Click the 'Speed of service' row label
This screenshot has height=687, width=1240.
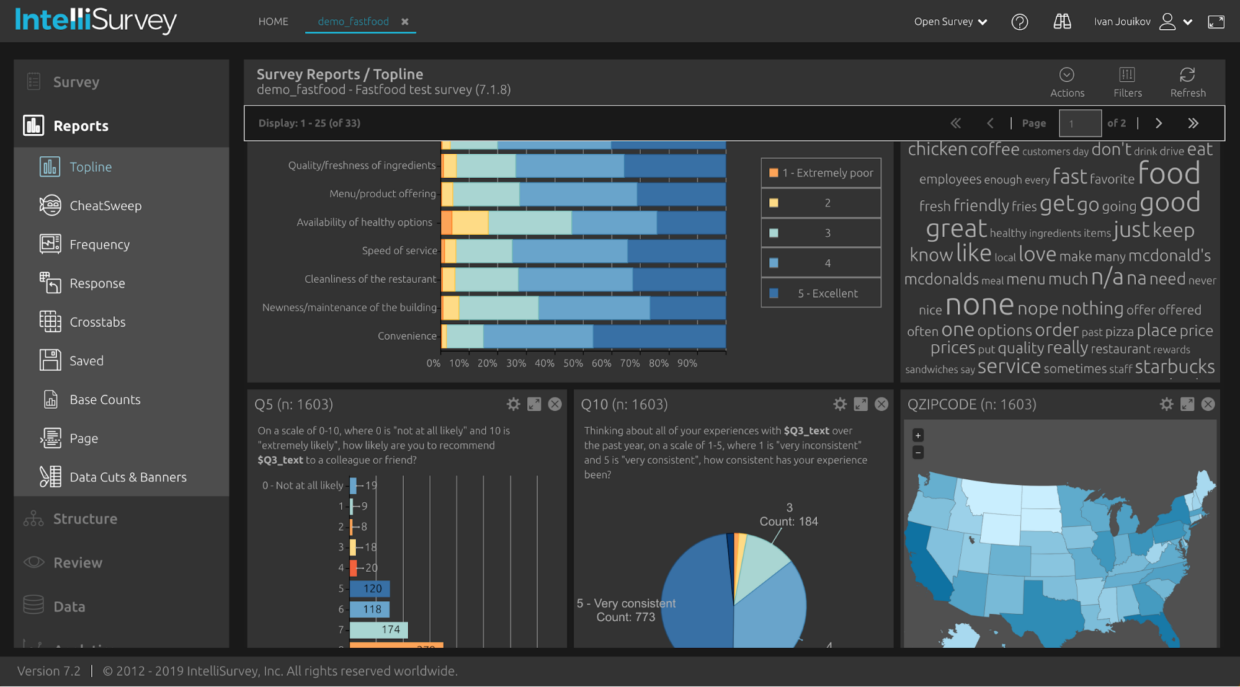point(400,251)
